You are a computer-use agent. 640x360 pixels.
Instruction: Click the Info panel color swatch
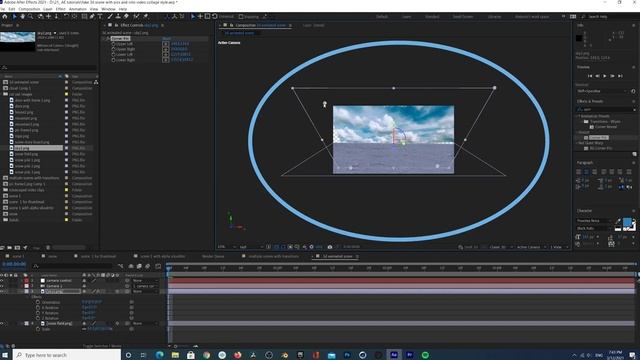tap(579, 38)
